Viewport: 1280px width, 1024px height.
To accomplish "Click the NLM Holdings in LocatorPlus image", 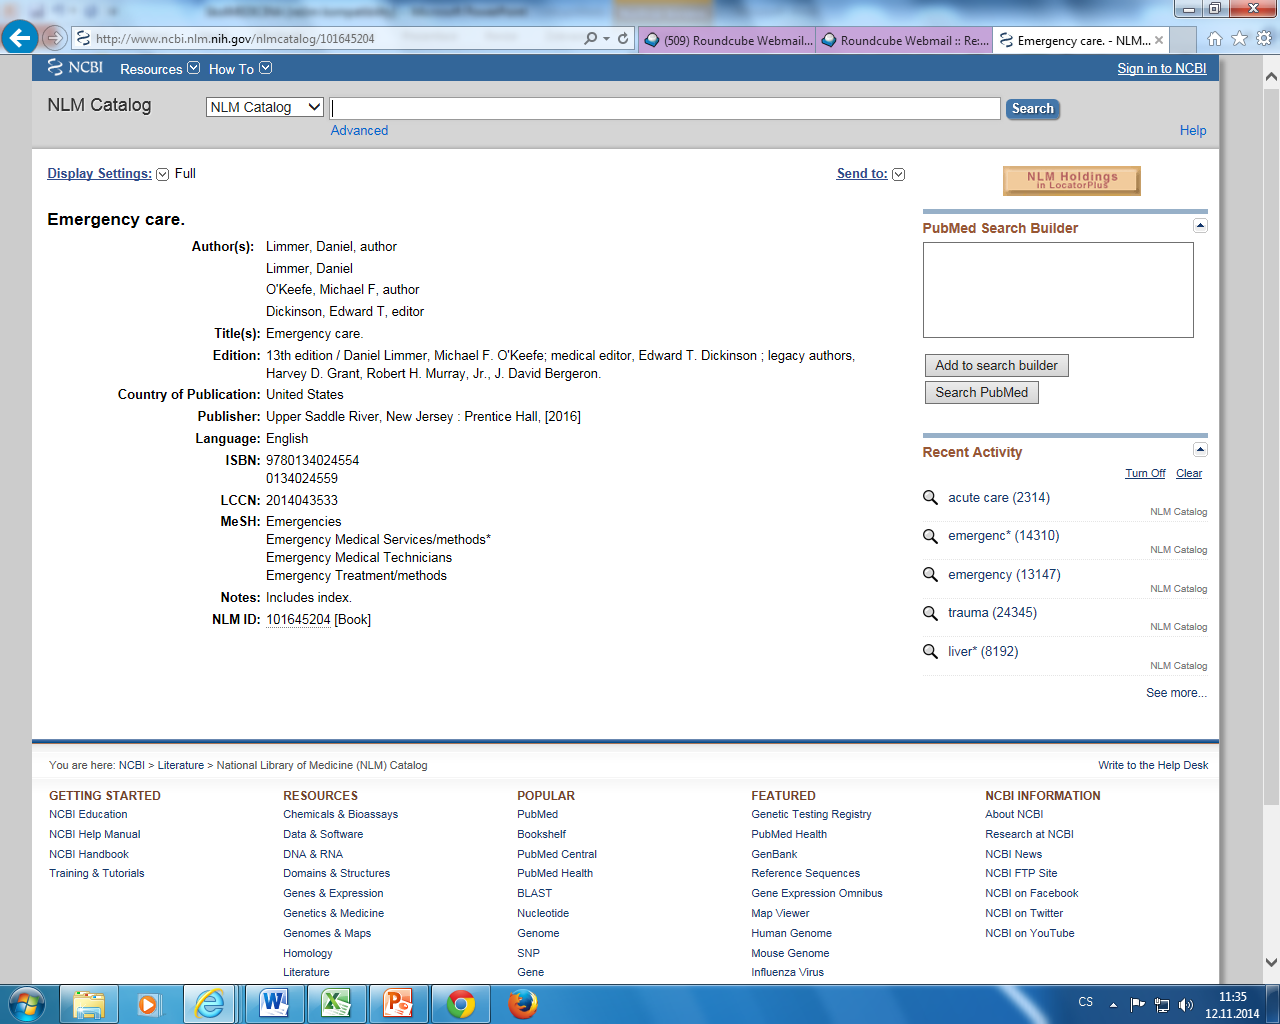I will [1072, 180].
